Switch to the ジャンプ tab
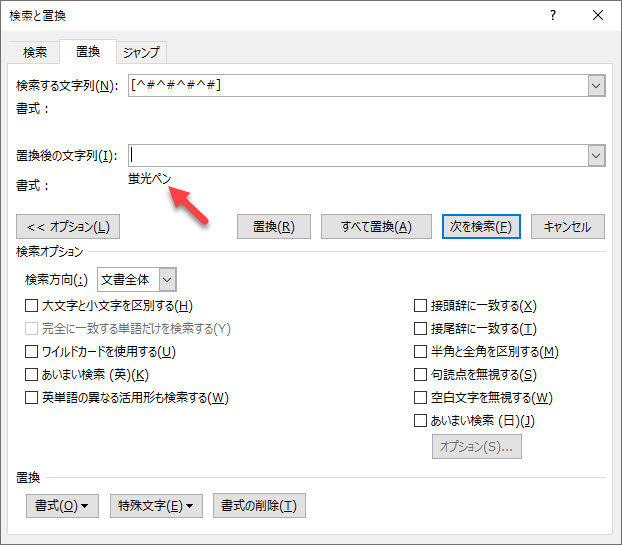Image resolution: width=622 pixels, height=545 pixels. (141, 53)
